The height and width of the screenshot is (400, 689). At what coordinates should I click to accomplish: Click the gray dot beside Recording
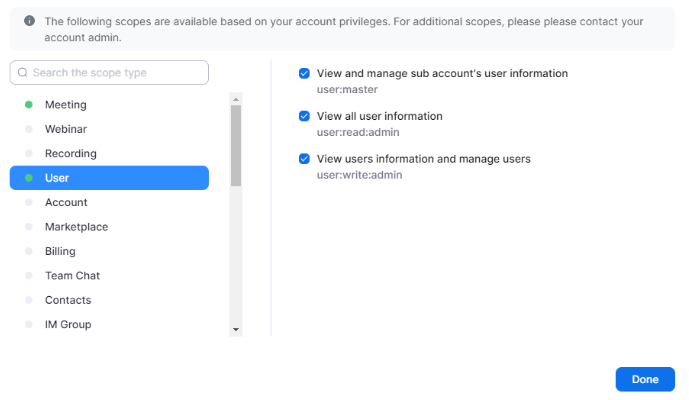coord(29,153)
